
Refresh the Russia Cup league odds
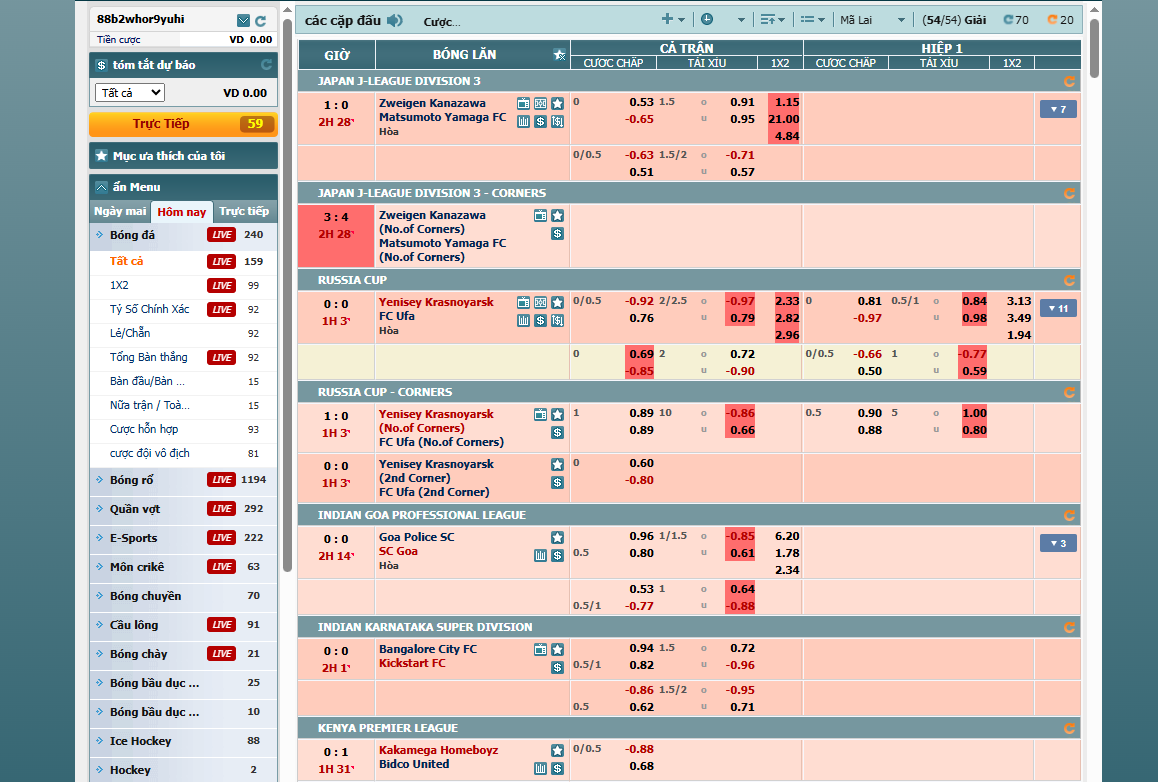(1069, 280)
